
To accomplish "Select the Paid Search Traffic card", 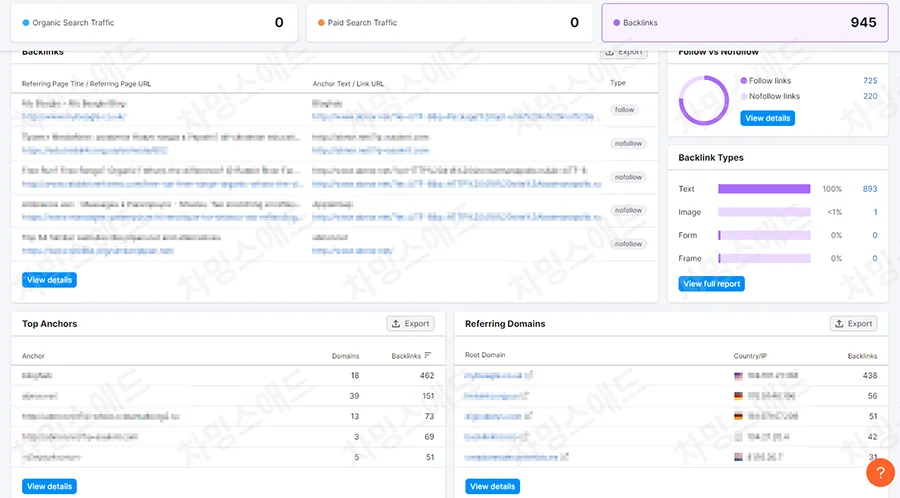I will pos(447,23).
